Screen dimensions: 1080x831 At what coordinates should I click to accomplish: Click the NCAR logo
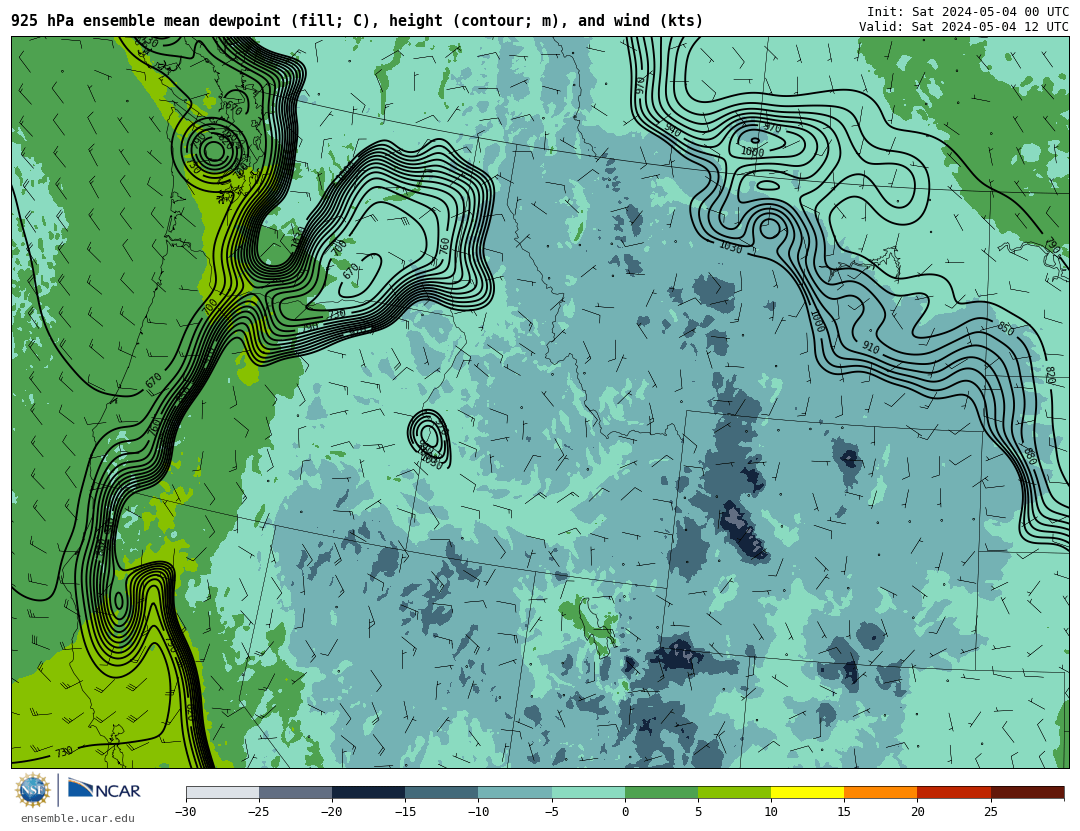point(104,789)
